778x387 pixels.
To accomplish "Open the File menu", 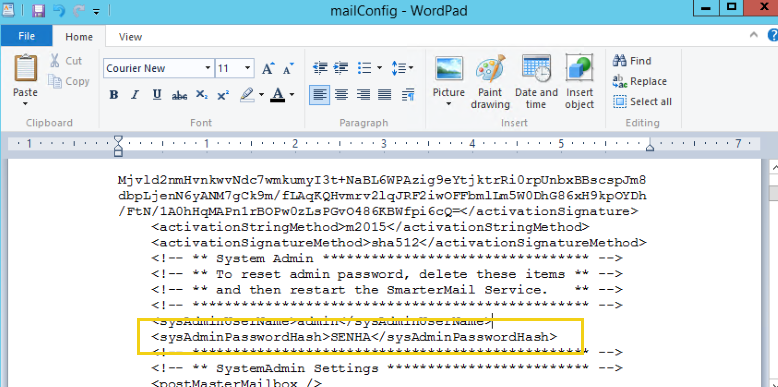I will point(26,36).
